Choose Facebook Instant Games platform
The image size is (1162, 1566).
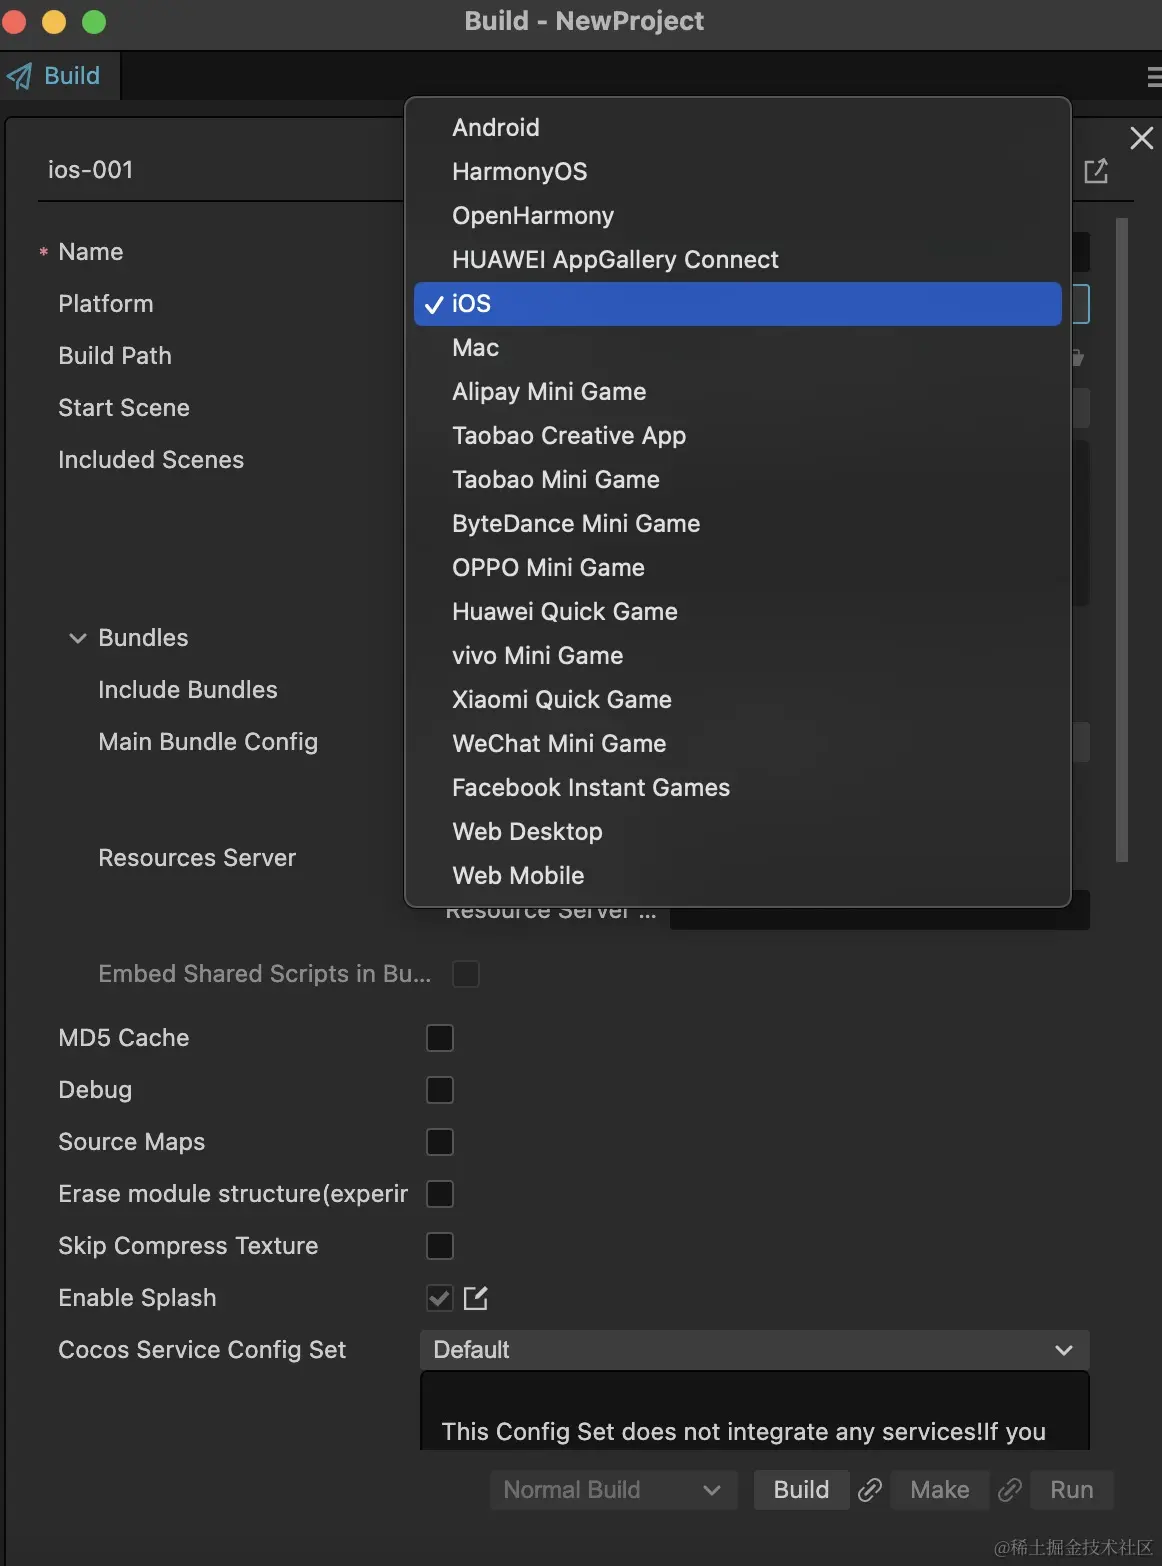tap(737, 788)
